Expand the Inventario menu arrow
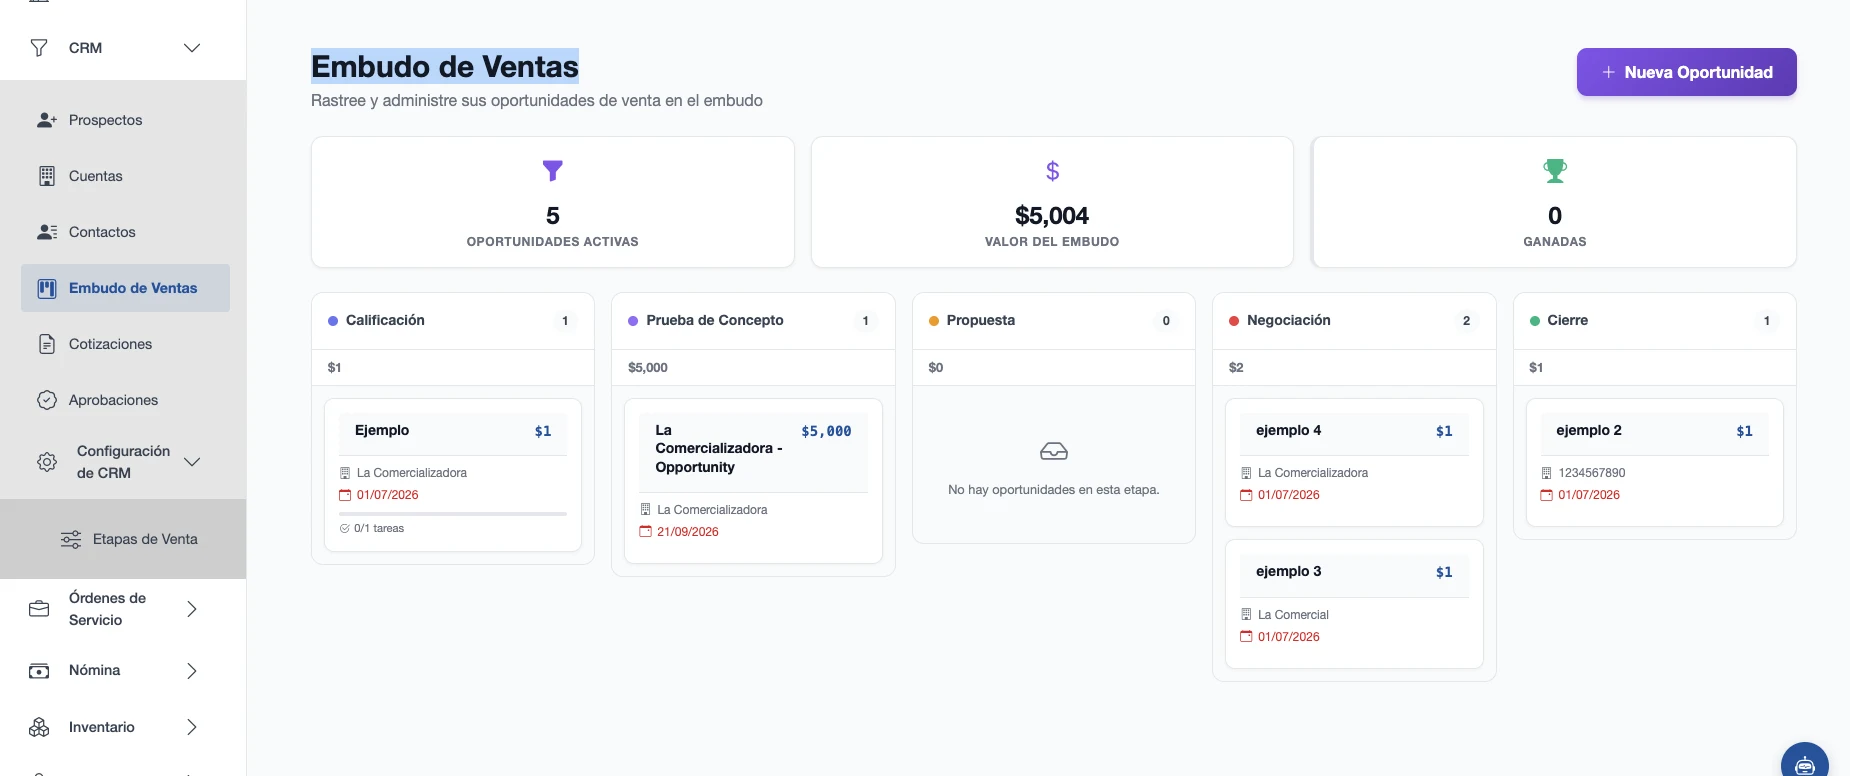This screenshot has height=776, width=1850. pyautogui.click(x=192, y=727)
